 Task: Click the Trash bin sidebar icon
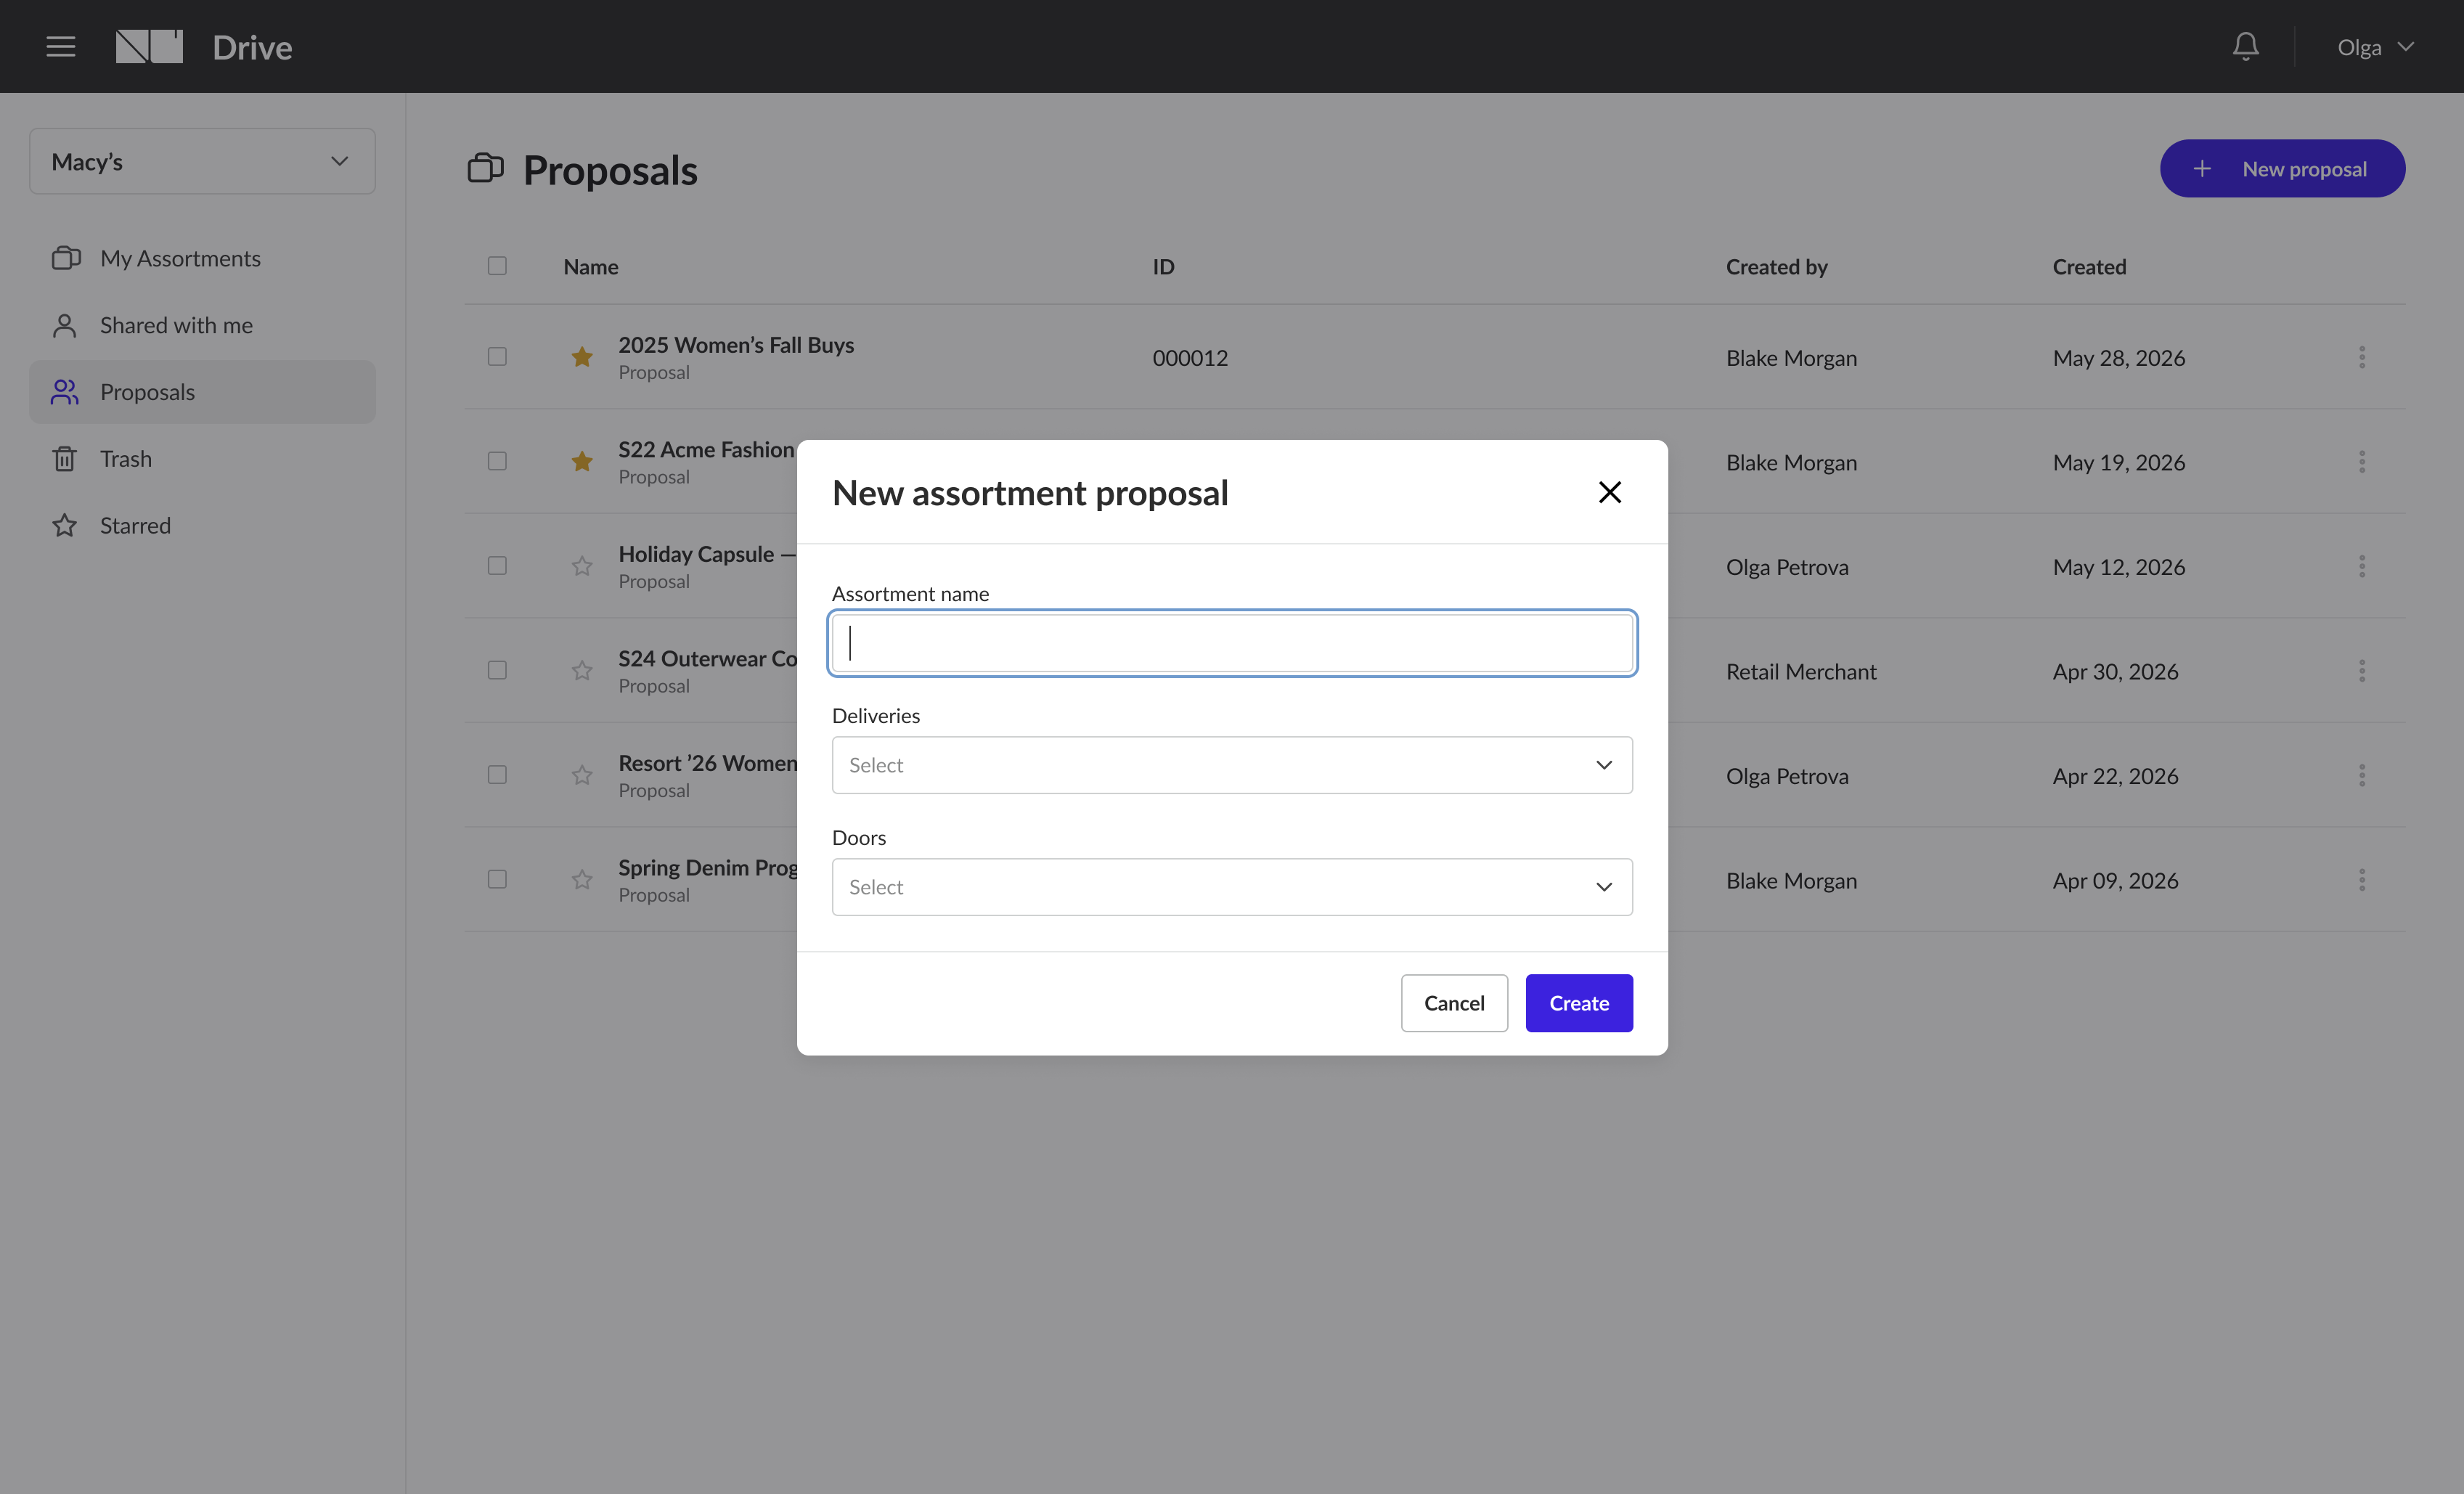click(65, 459)
